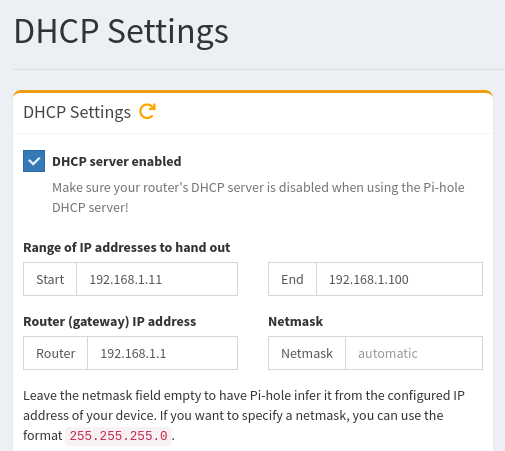Click the 'Leave the netmask field empty' sentence

[244, 405]
